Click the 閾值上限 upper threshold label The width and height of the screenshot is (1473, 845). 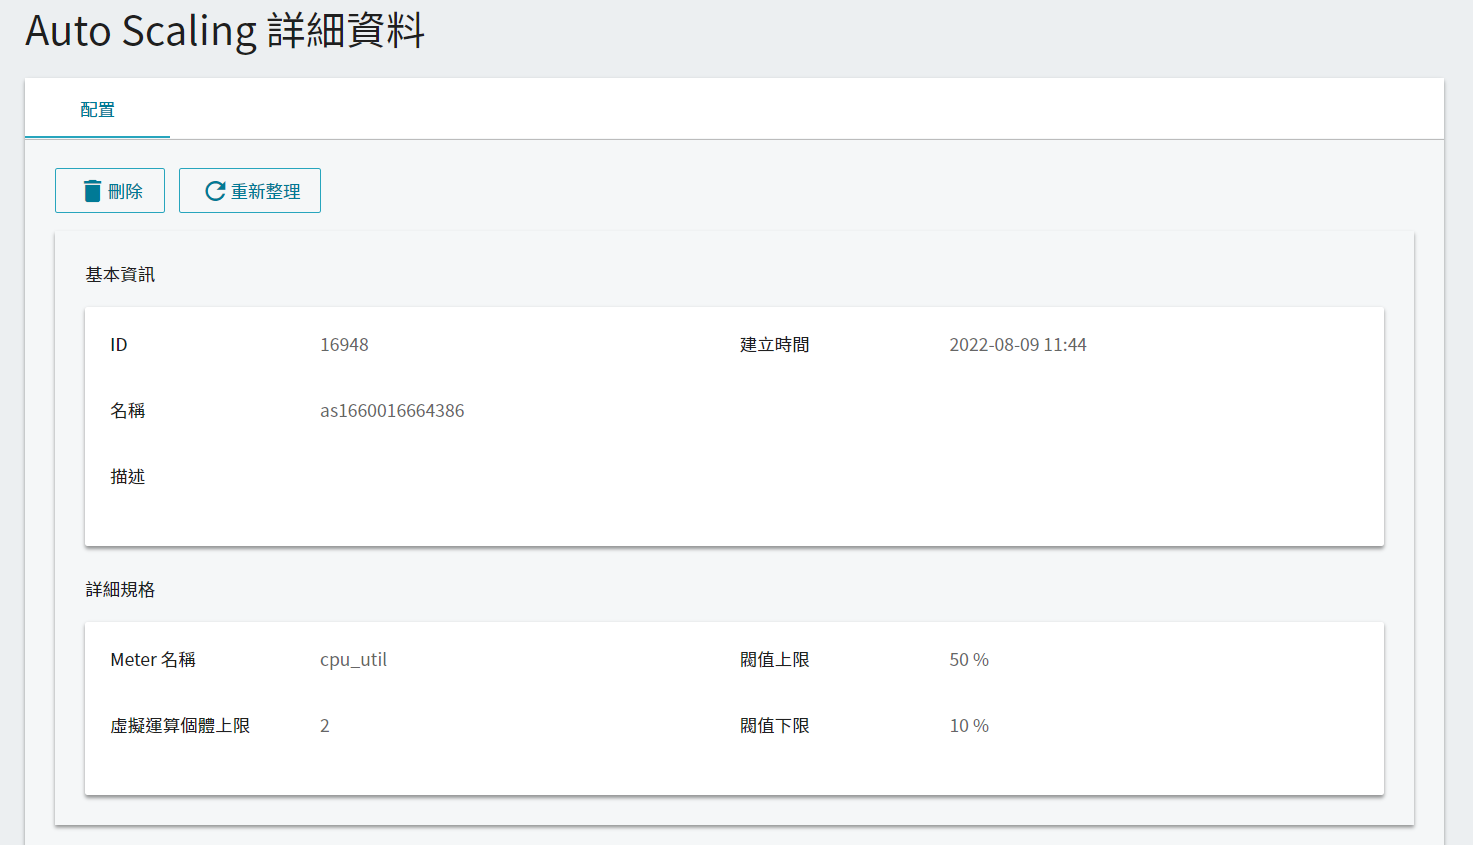click(x=775, y=660)
